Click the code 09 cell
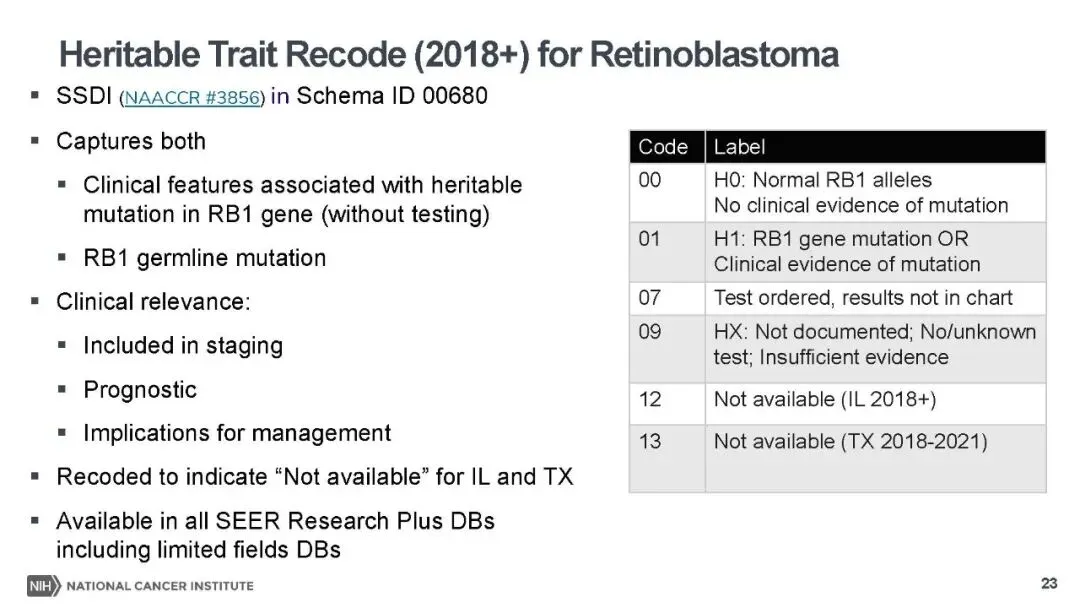The height and width of the screenshot is (608, 1080). [x=650, y=331]
